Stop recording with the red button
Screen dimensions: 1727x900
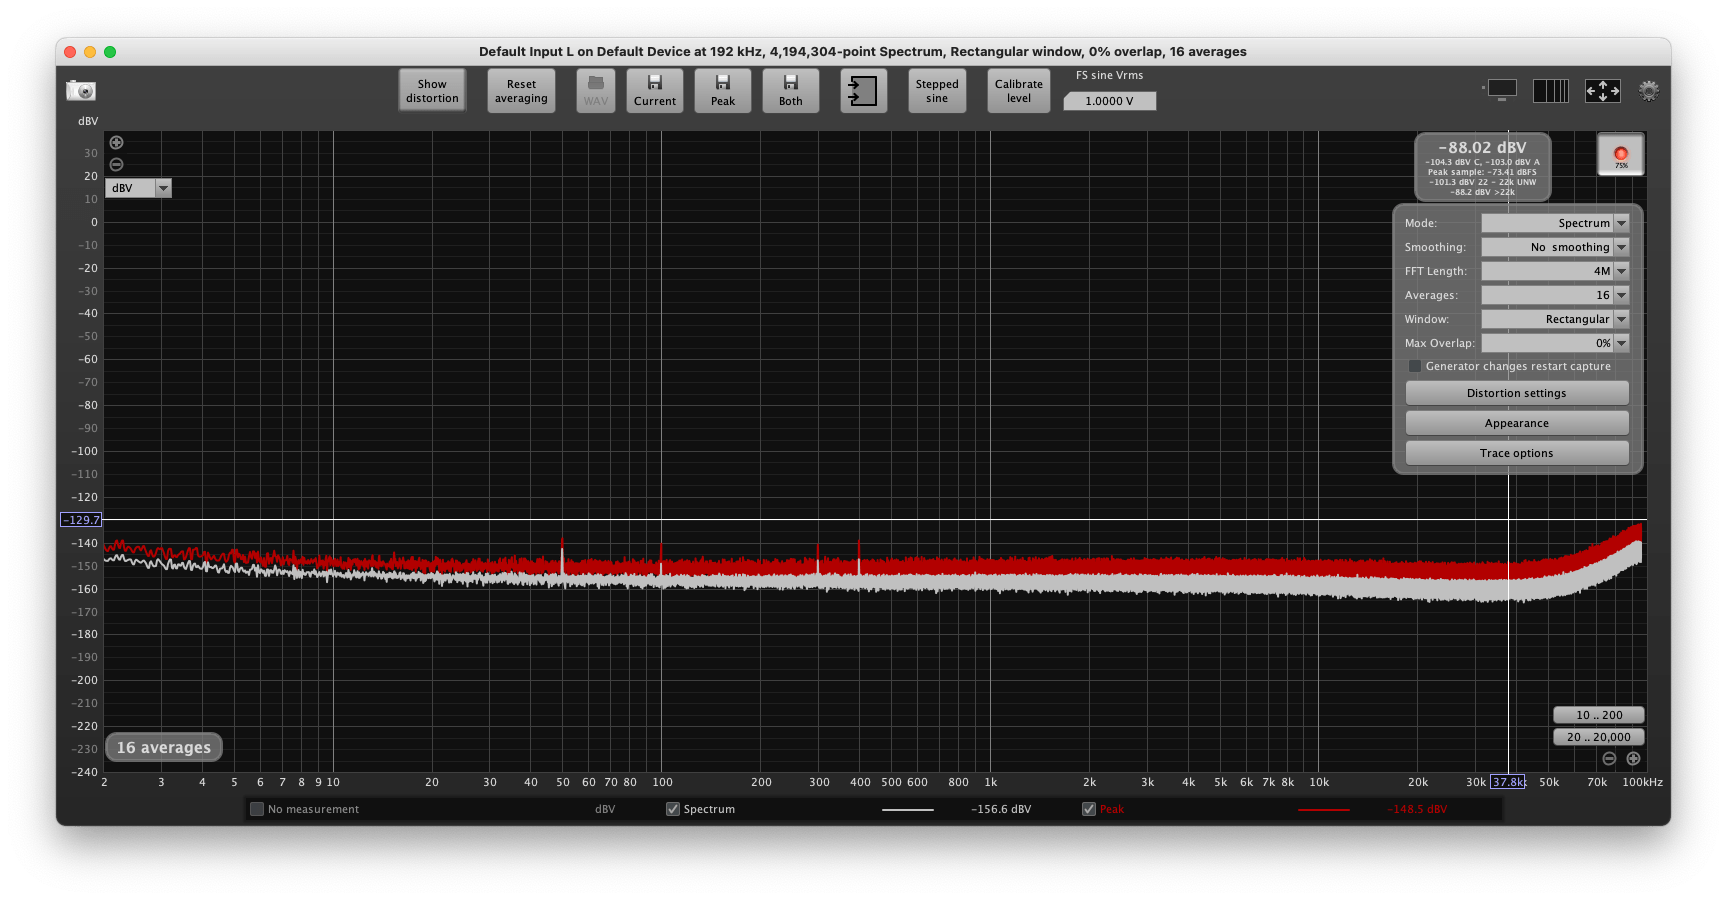pyautogui.click(x=1621, y=155)
